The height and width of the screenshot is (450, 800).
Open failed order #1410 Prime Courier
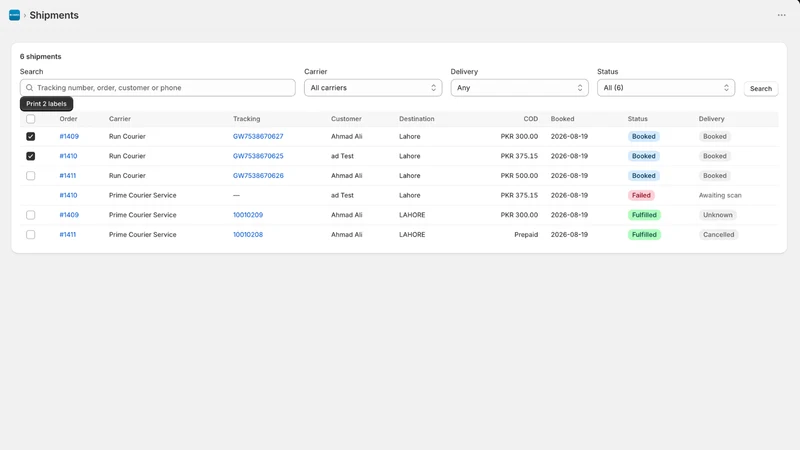pyautogui.click(x=68, y=195)
